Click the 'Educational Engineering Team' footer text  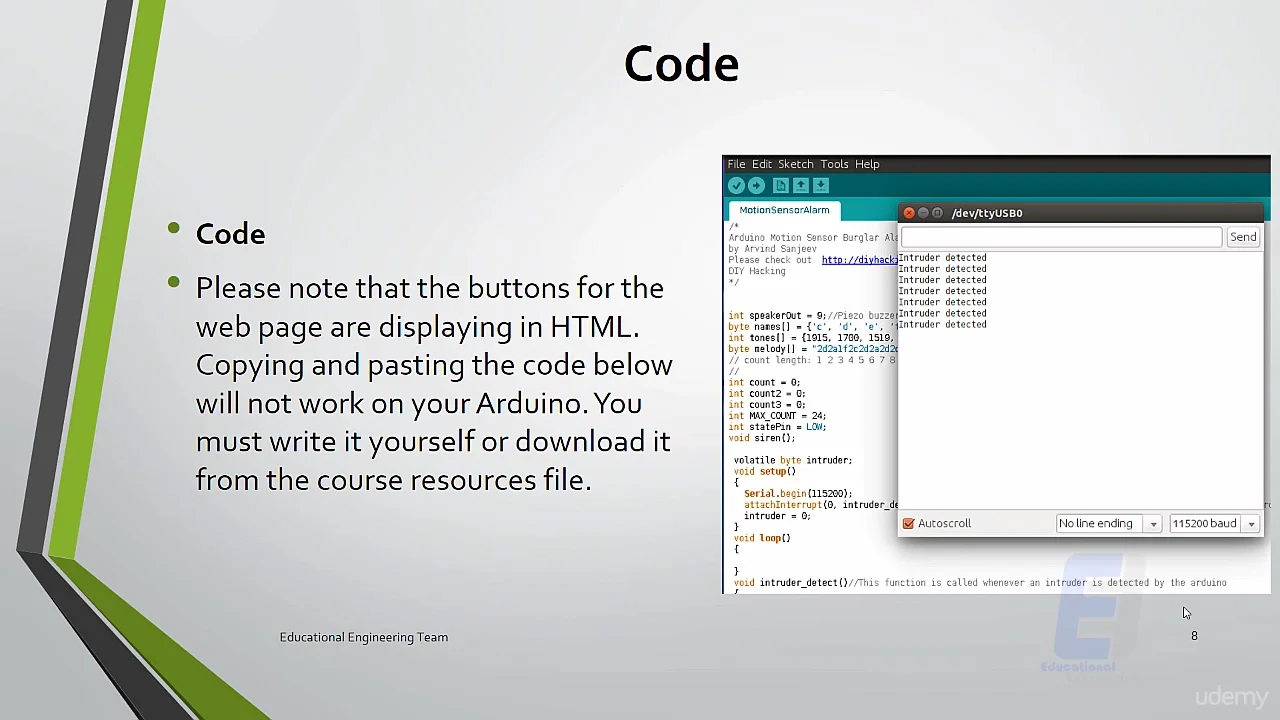click(x=364, y=637)
